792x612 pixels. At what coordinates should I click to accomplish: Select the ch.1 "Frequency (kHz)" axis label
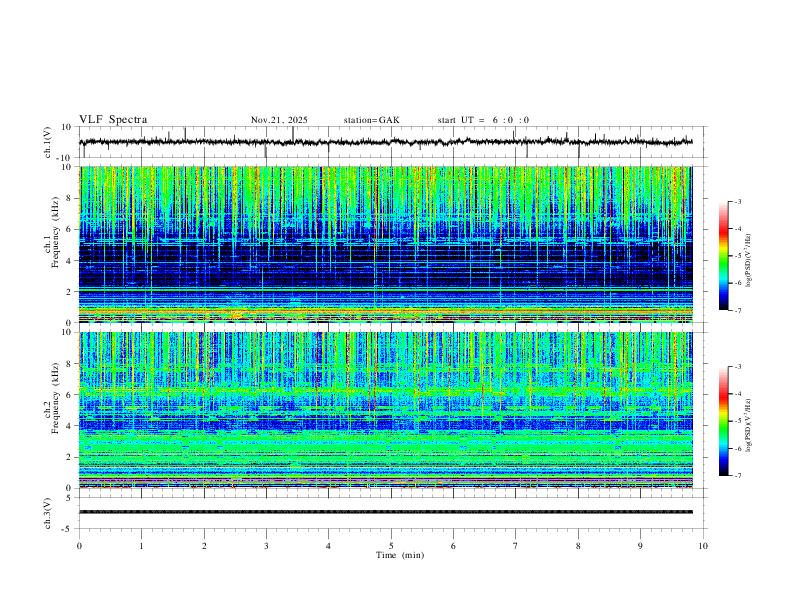tap(56, 232)
